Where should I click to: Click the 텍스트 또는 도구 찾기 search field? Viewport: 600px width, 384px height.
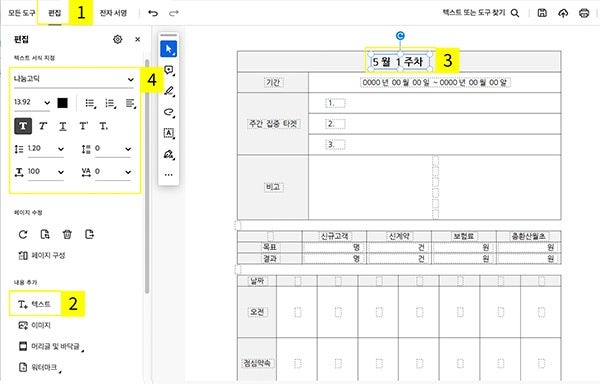click(x=474, y=13)
